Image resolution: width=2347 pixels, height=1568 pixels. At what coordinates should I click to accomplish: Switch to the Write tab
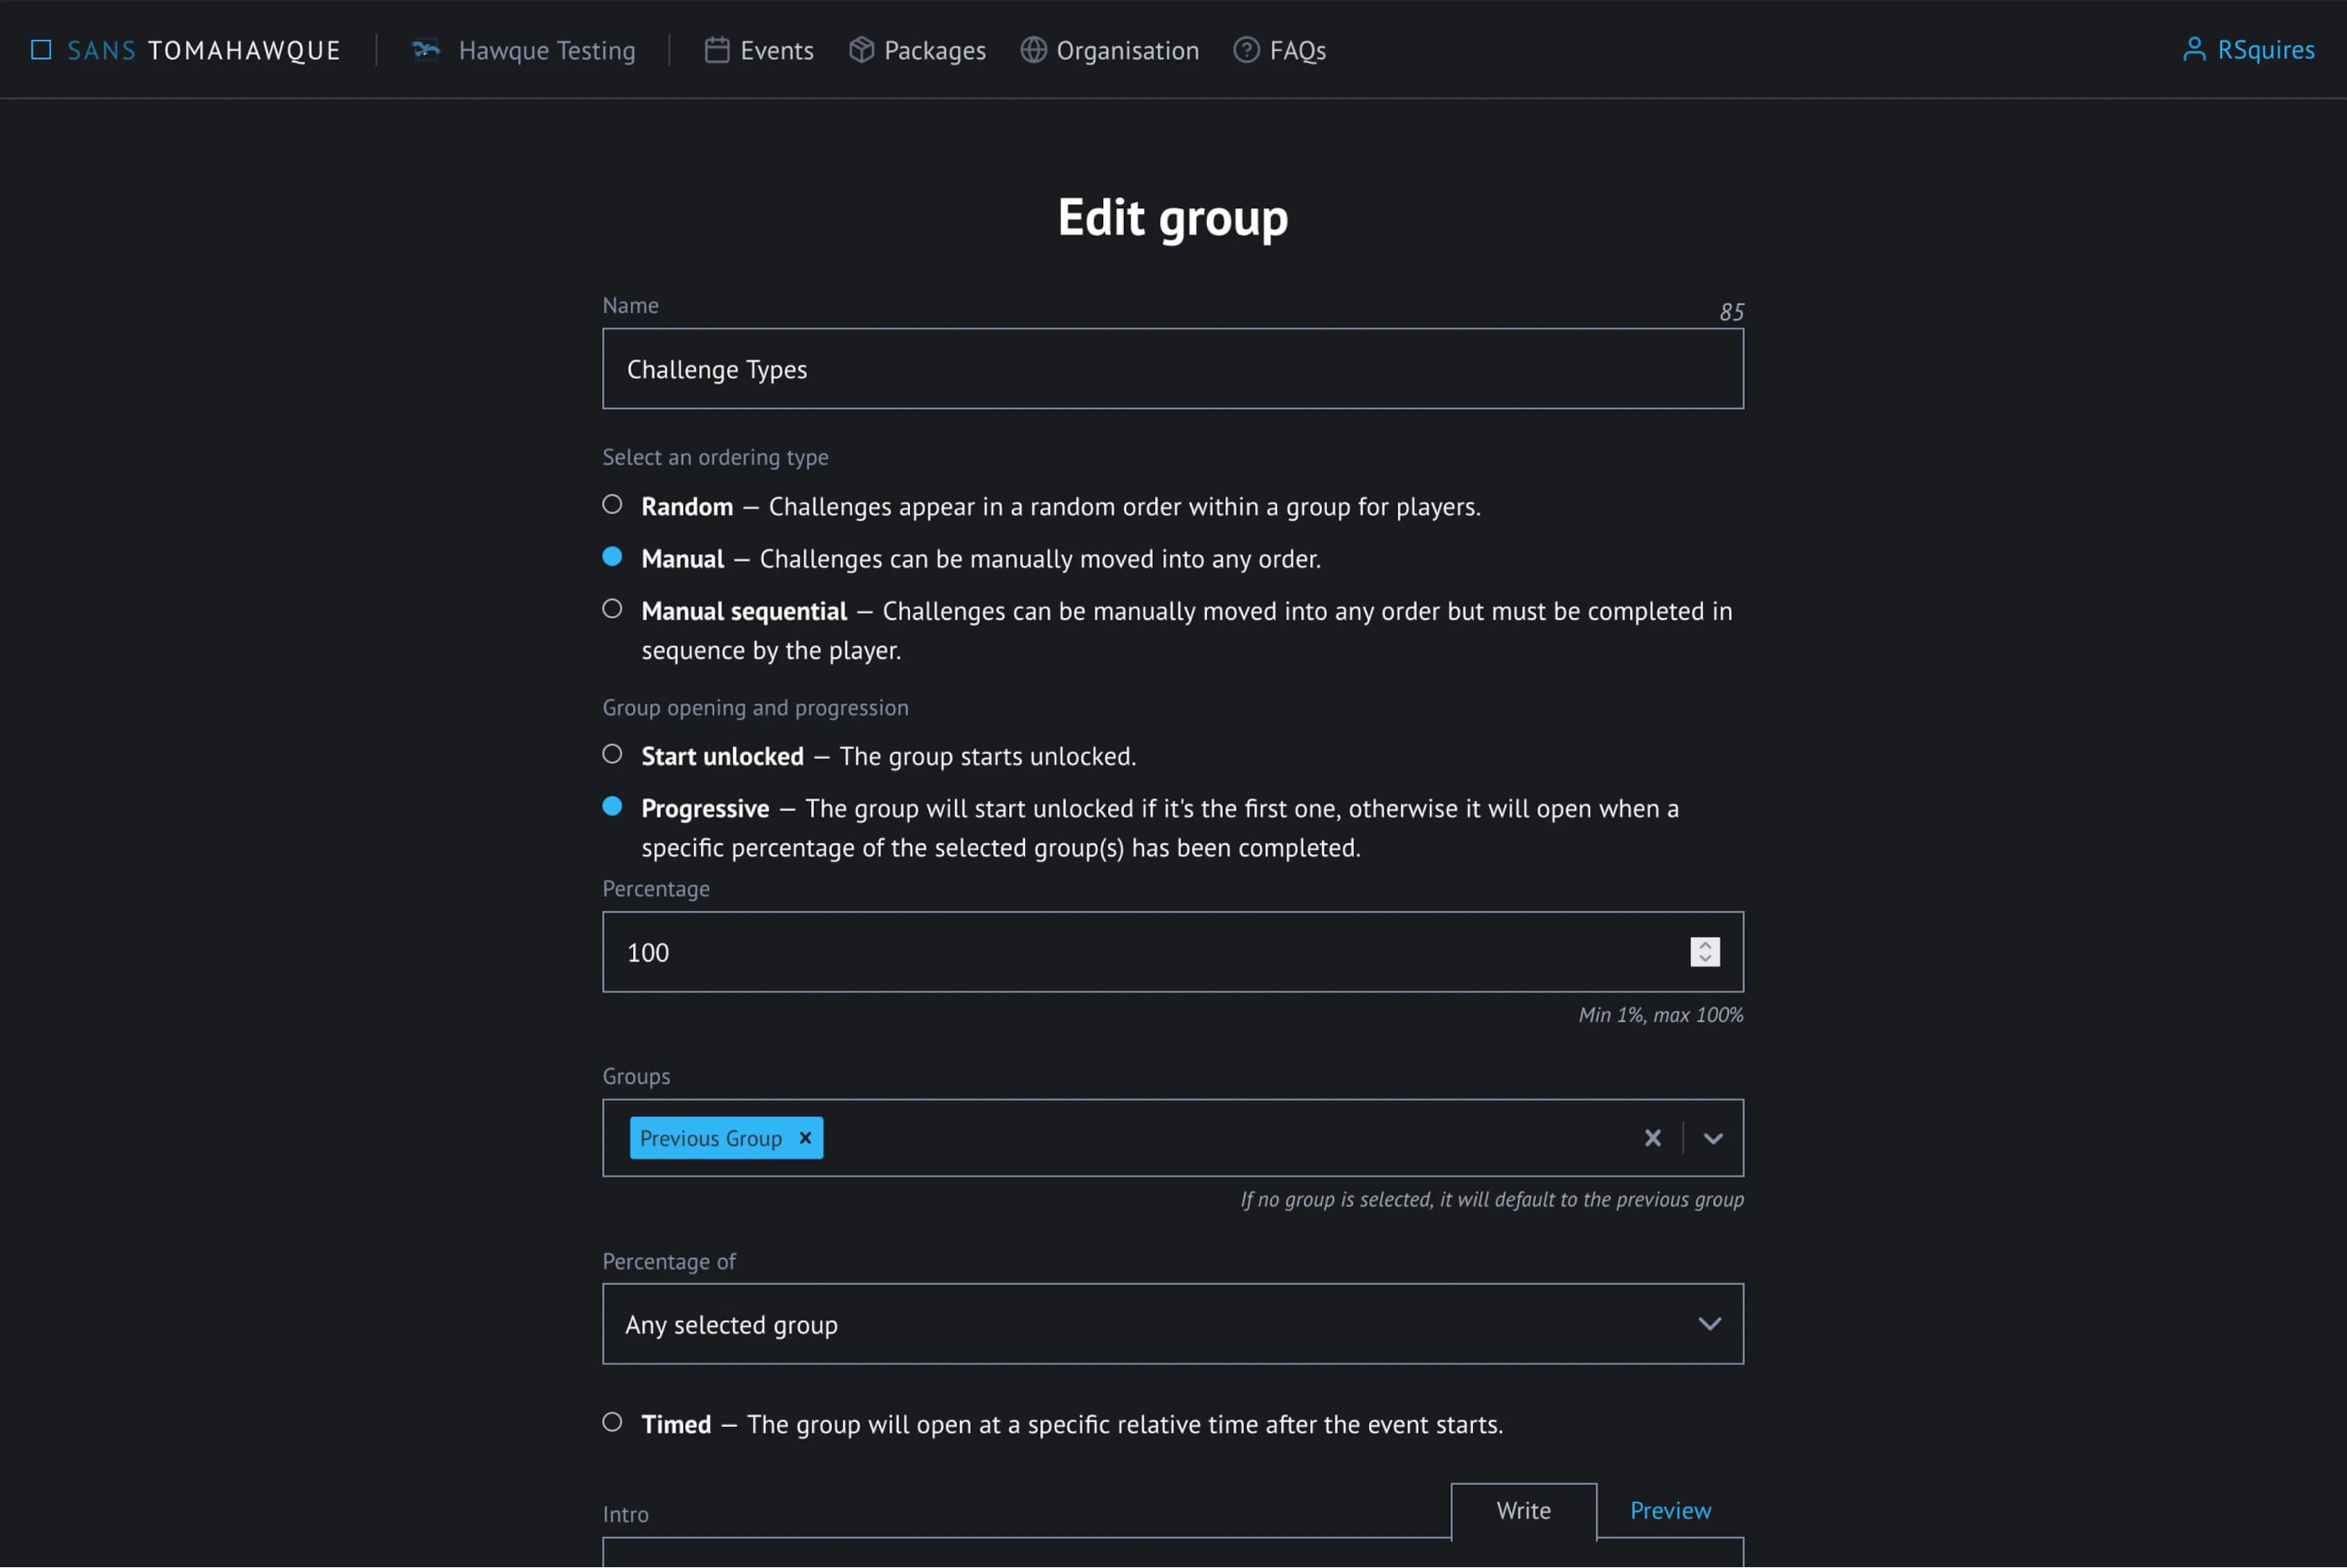click(x=1523, y=1510)
